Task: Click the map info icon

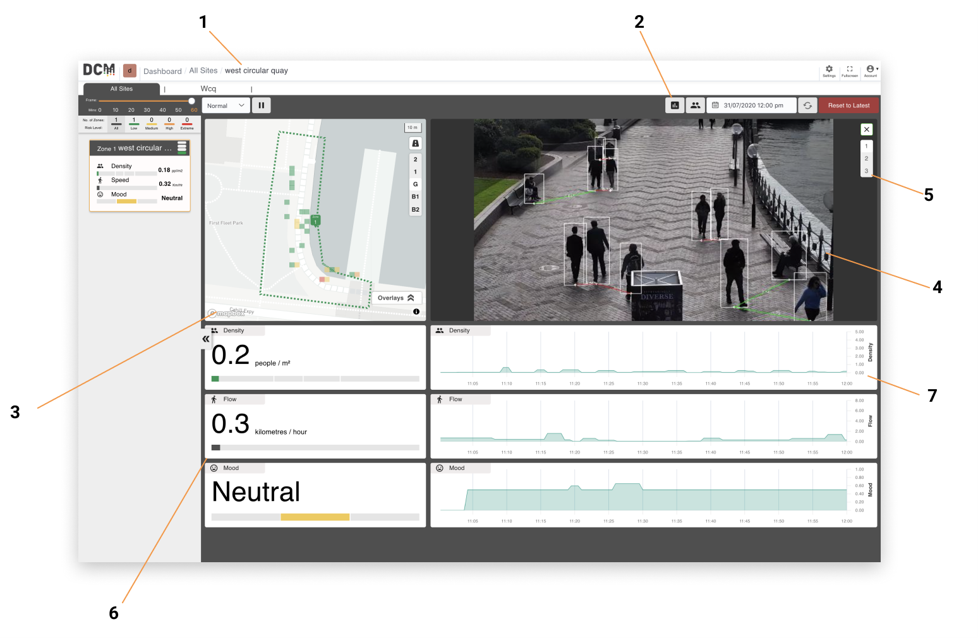Action: [x=416, y=311]
